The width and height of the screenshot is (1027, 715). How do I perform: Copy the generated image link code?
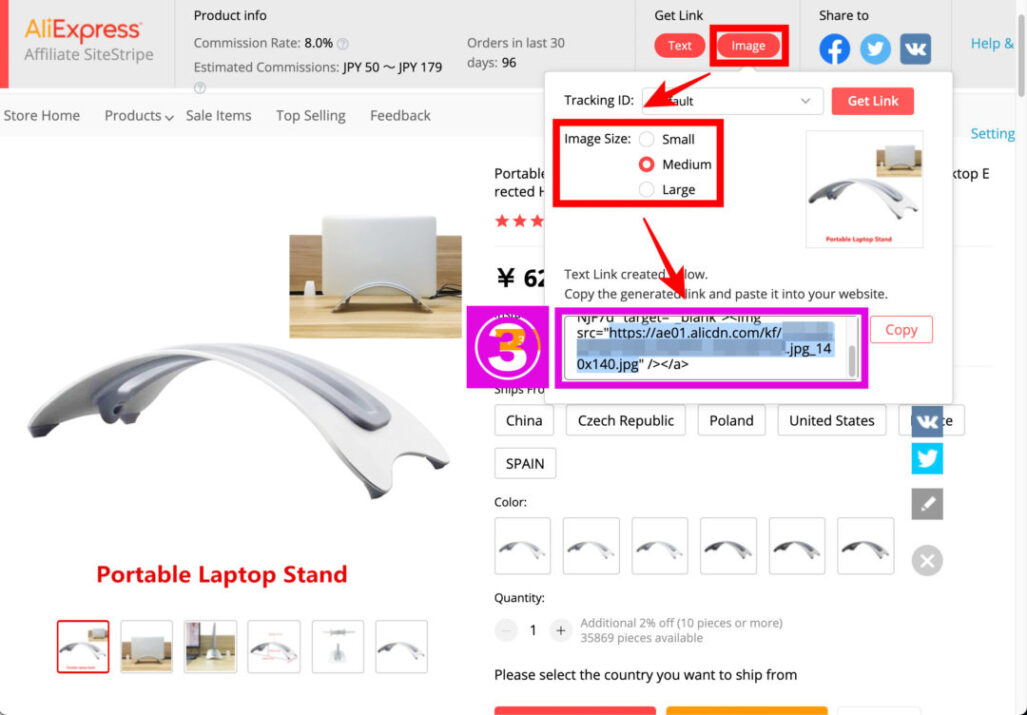click(x=901, y=330)
